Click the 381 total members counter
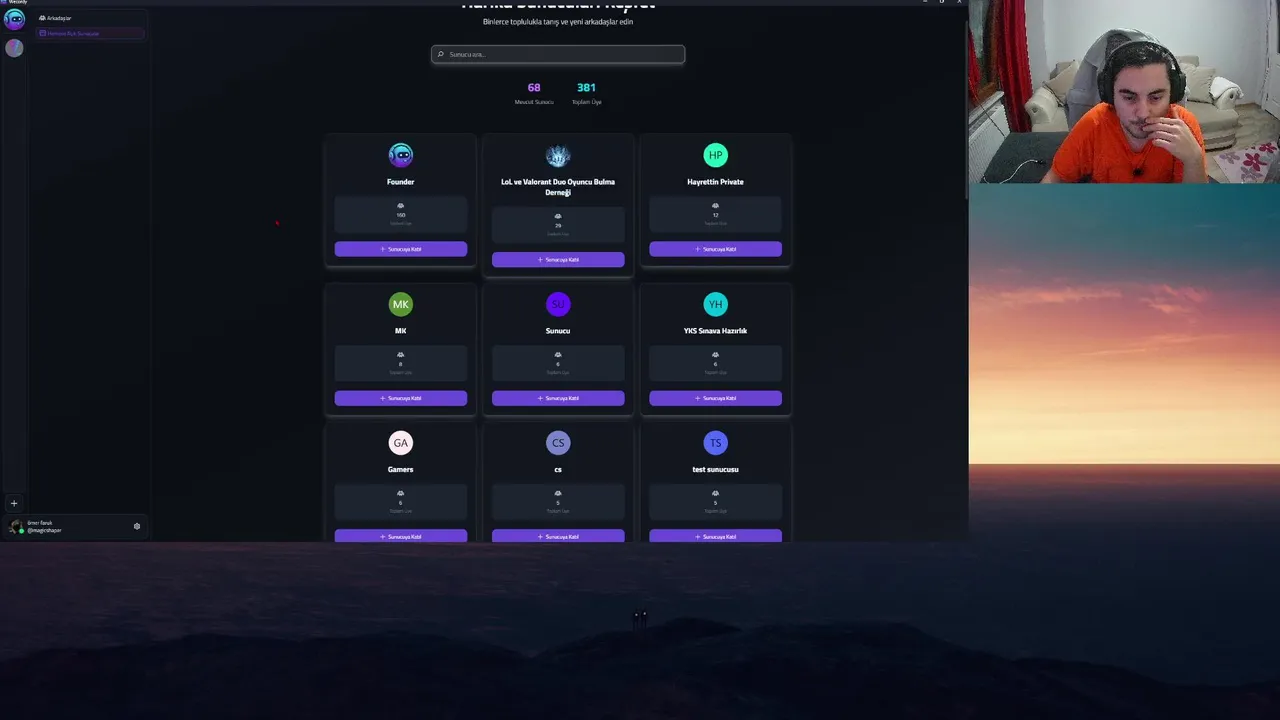This screenshot has height=720, width=1280. coord(586,93)
